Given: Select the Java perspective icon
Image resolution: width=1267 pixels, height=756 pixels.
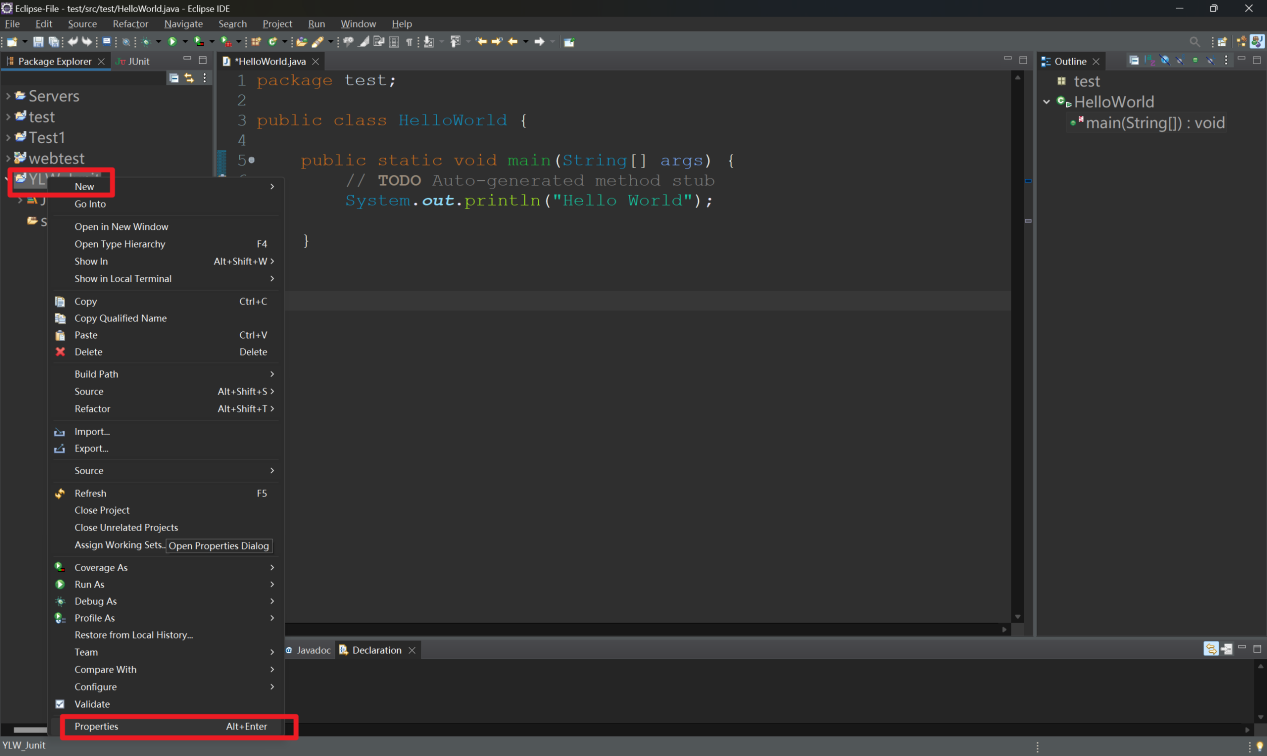Looking at the screenshot, I should (1258, 41).
